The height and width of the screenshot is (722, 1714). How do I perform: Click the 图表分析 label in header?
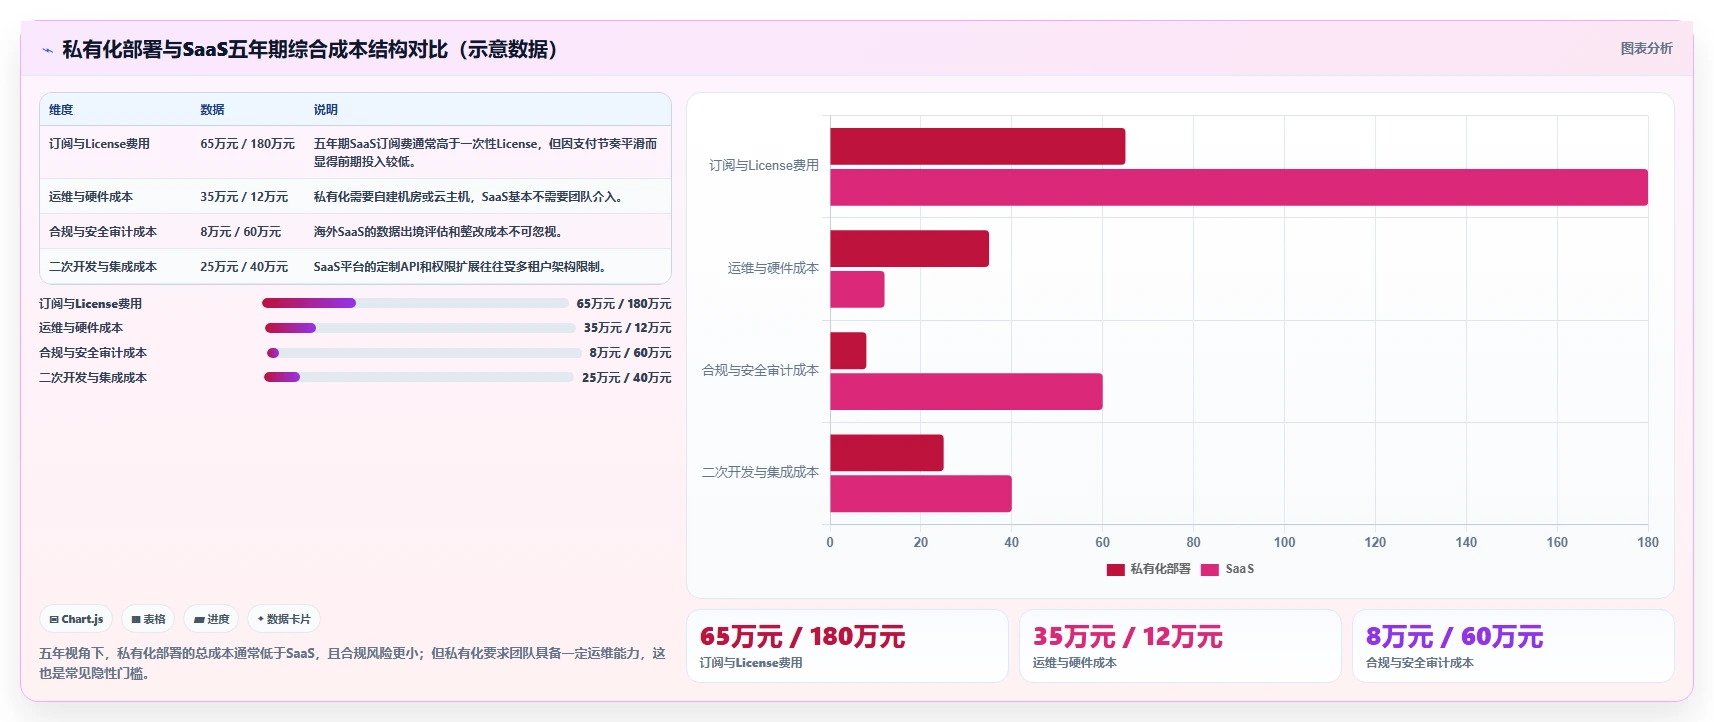pos(1646,48)
